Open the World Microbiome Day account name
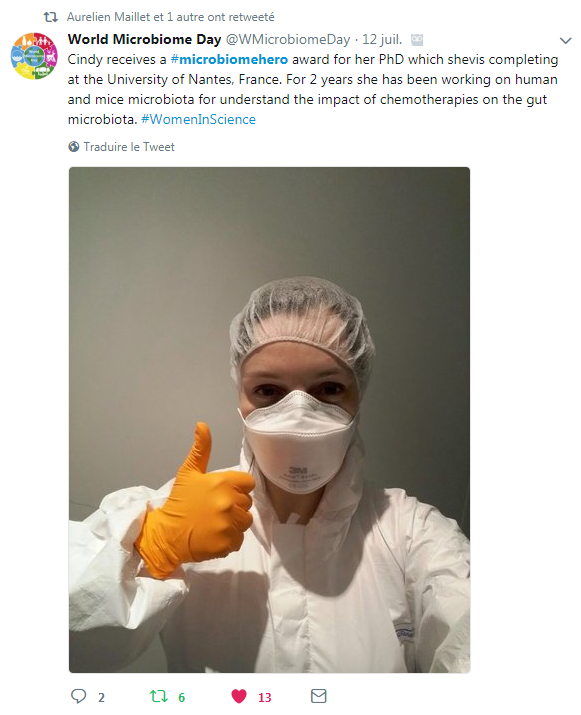 [145, 40]
